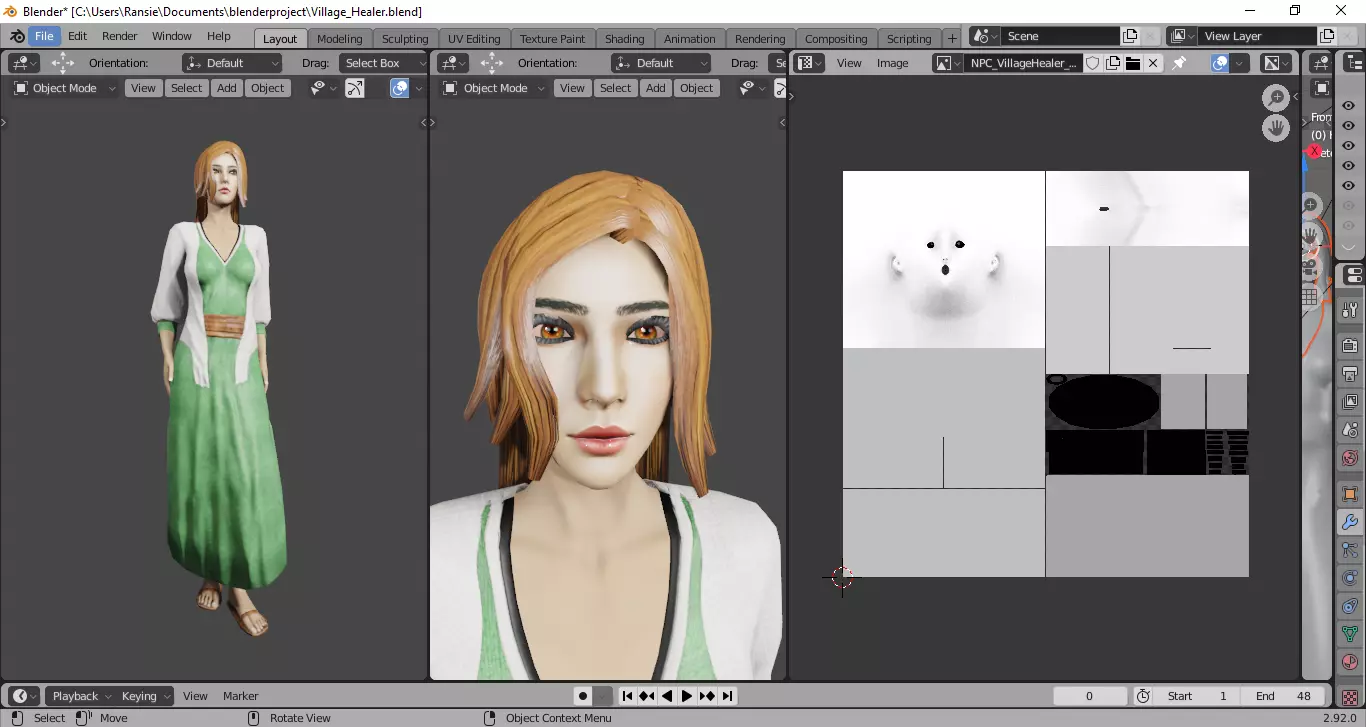This screenshot has width=1366, height=727.
Task: Jump to the first frame of the timeline
Action: [628, 696]
